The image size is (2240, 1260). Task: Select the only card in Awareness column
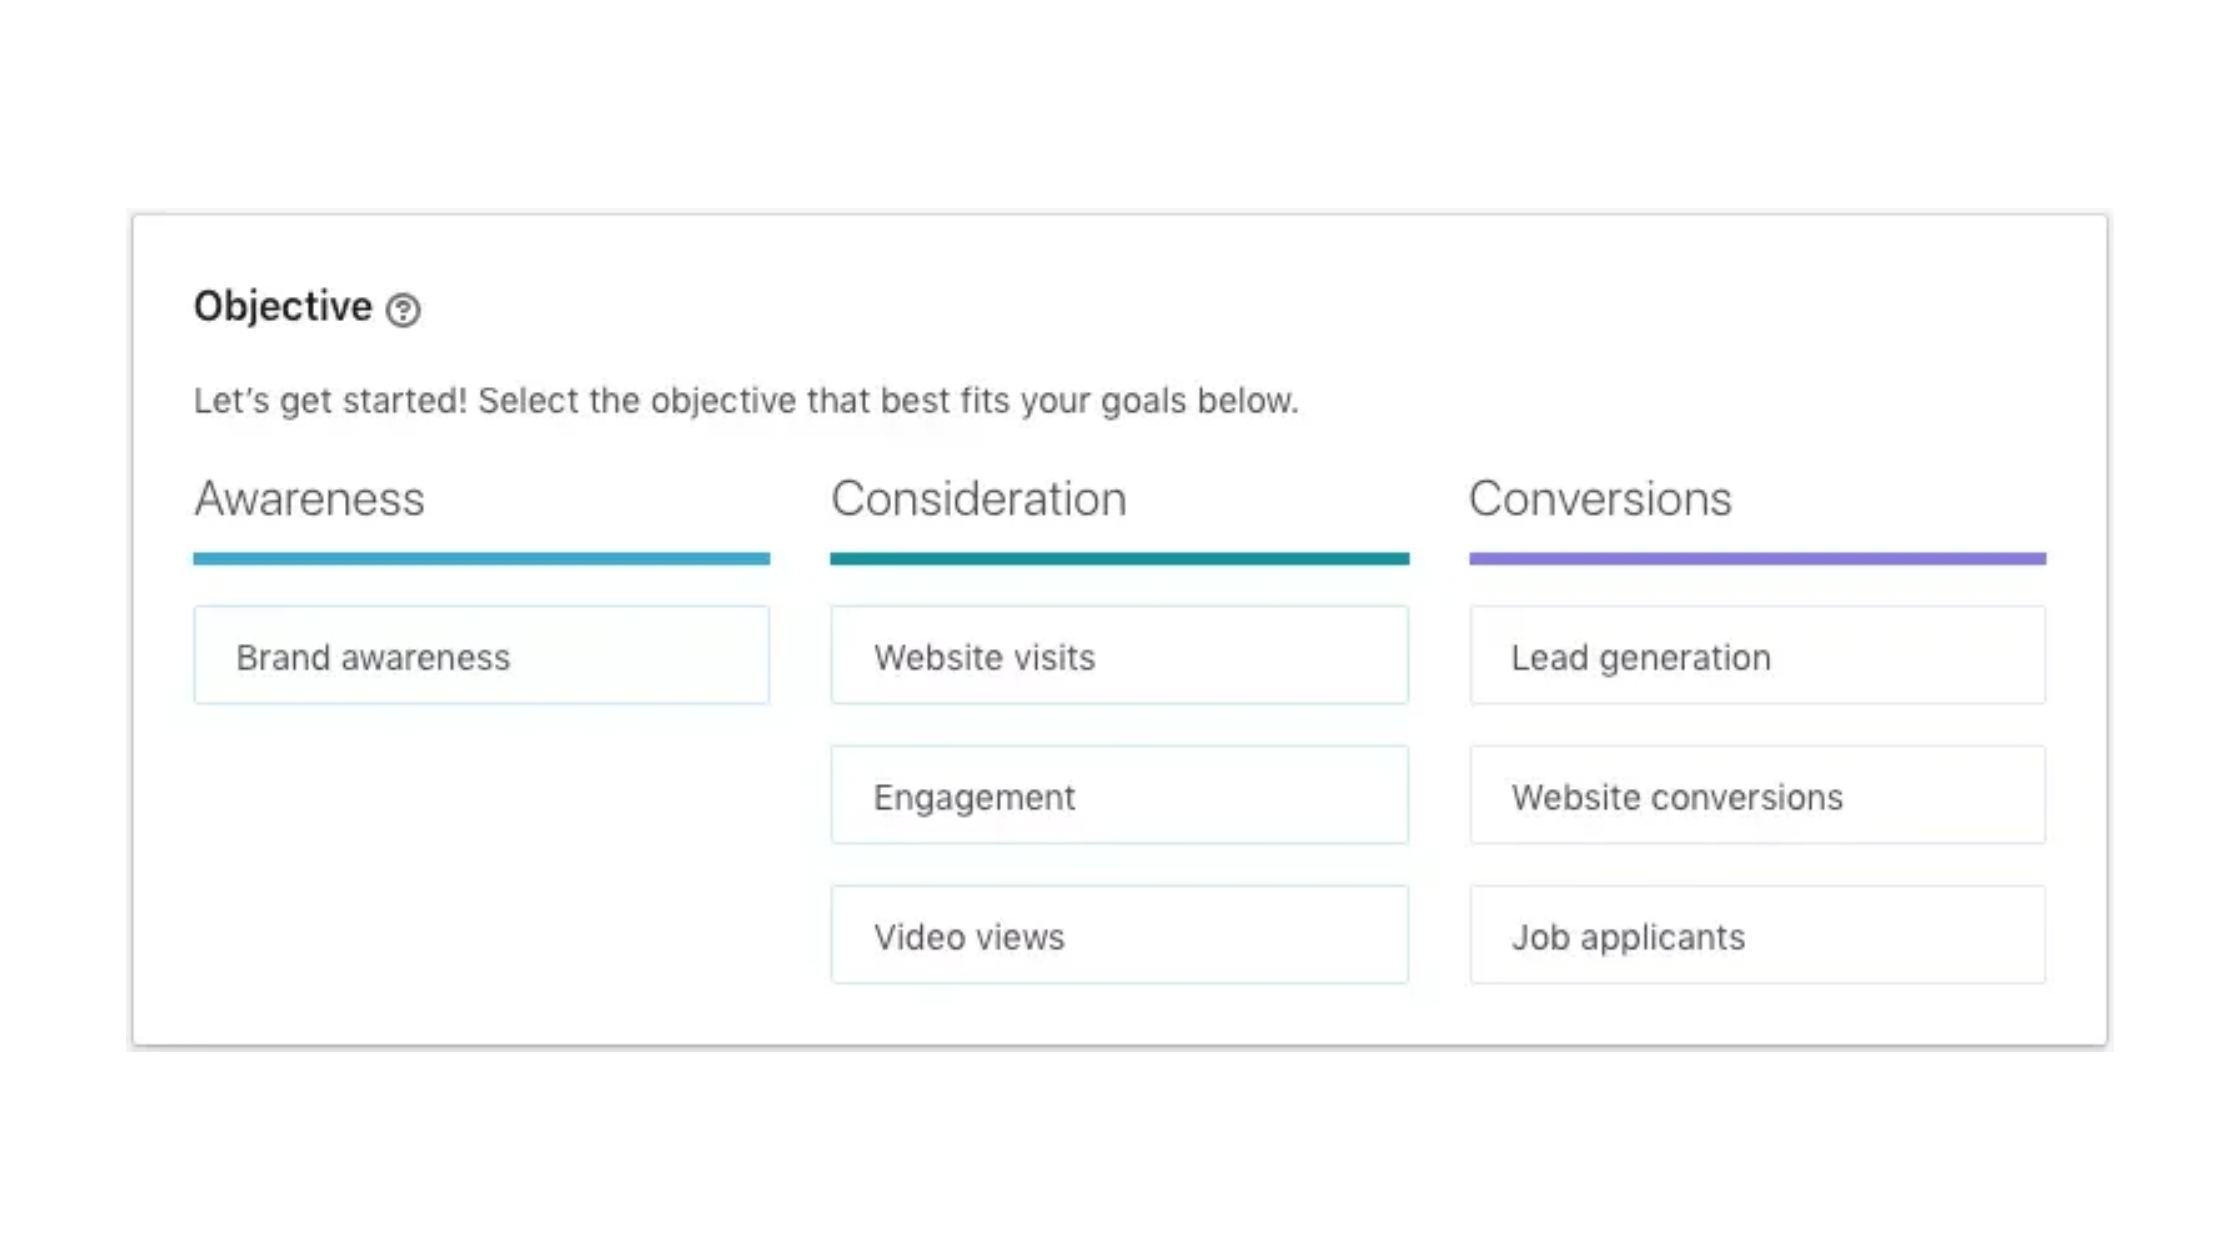tap(482, 656)
